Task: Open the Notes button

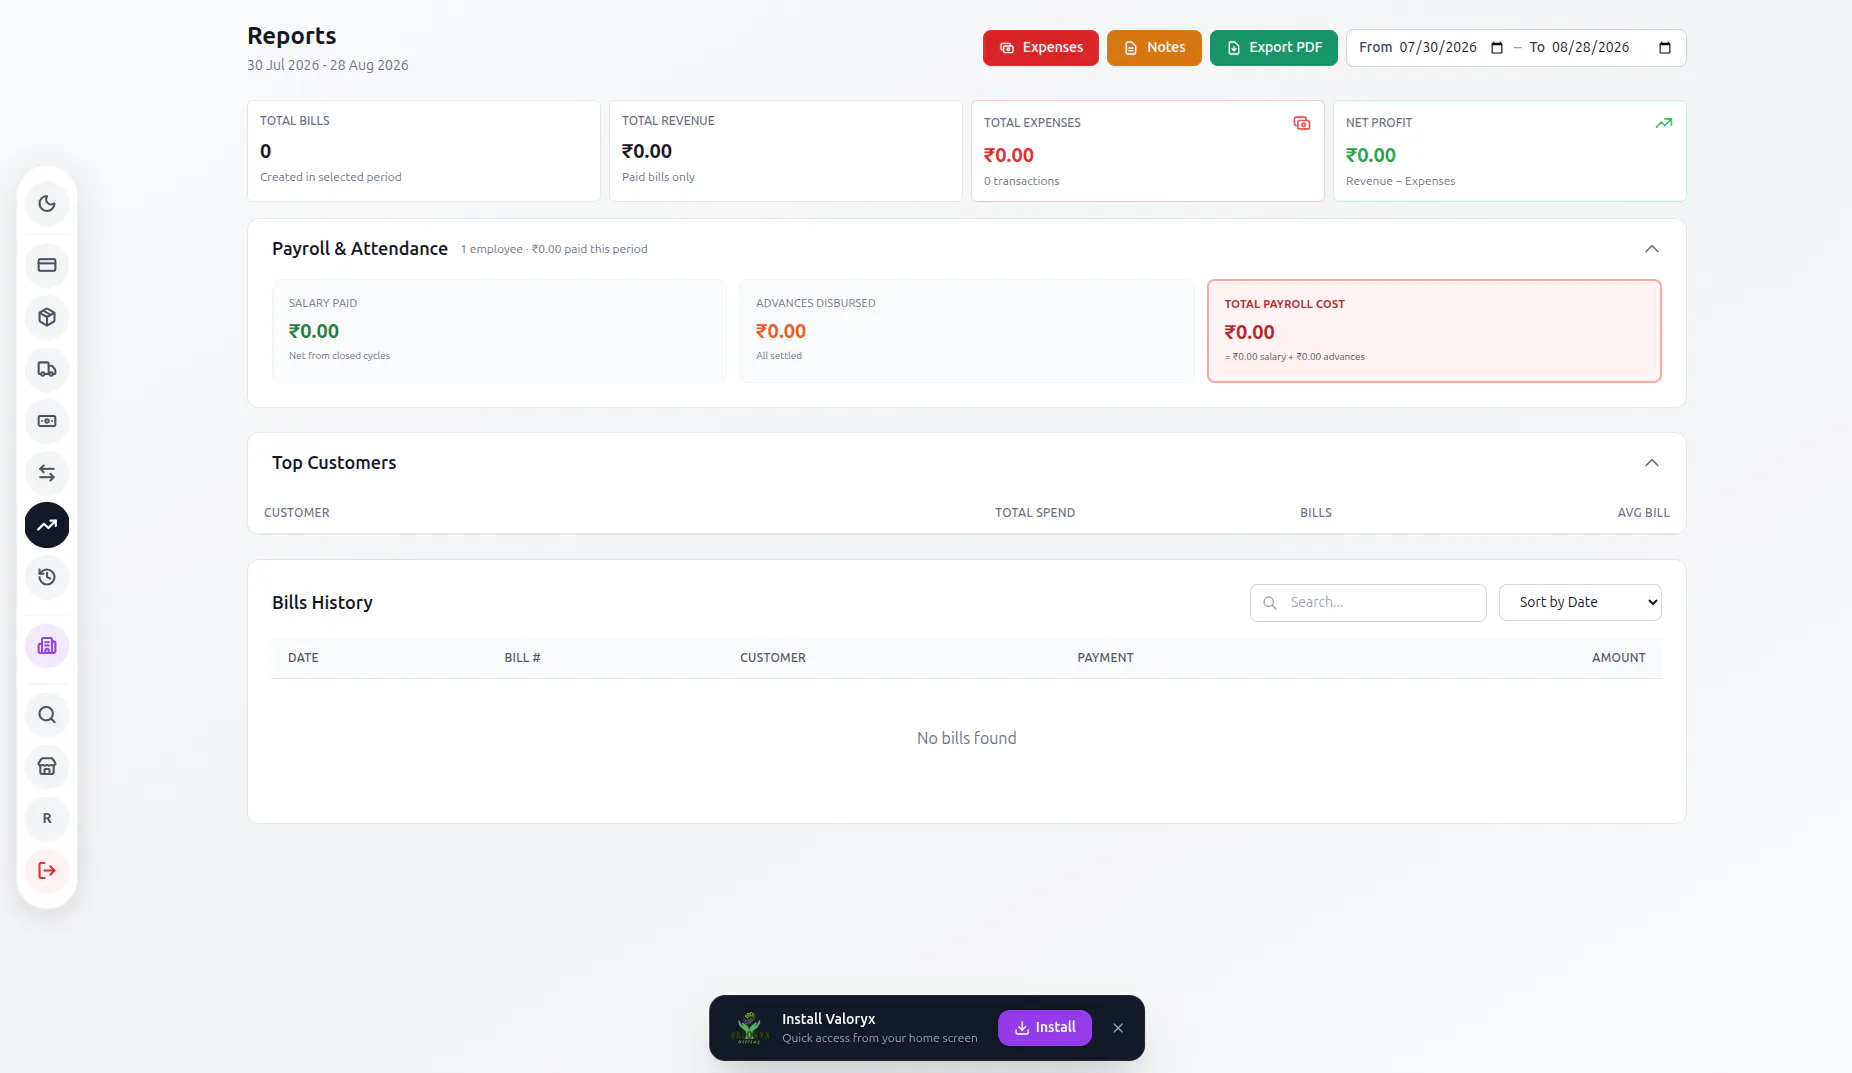Action: [x=1154, y=48]
